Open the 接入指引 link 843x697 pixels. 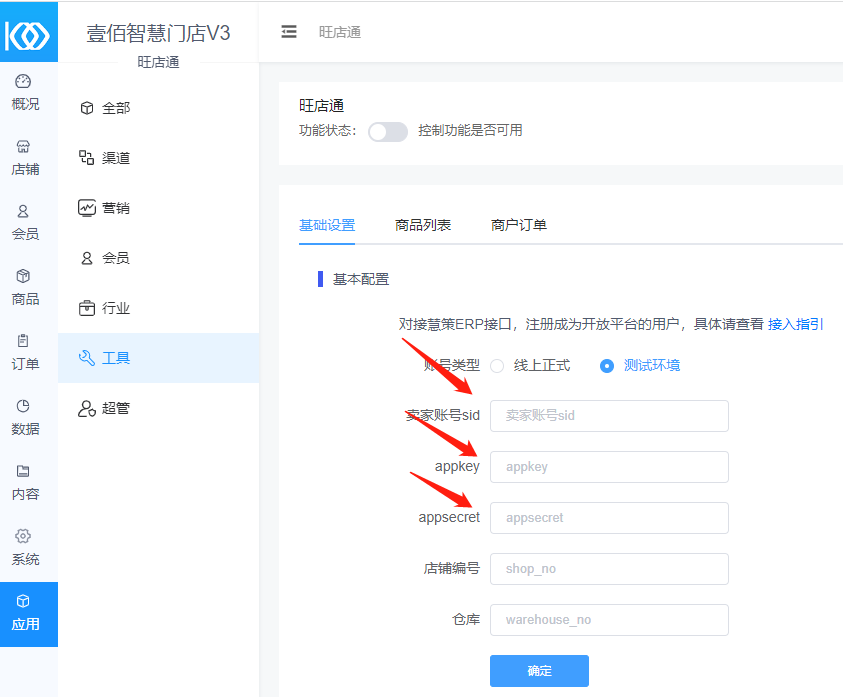[x=796, y=324]
